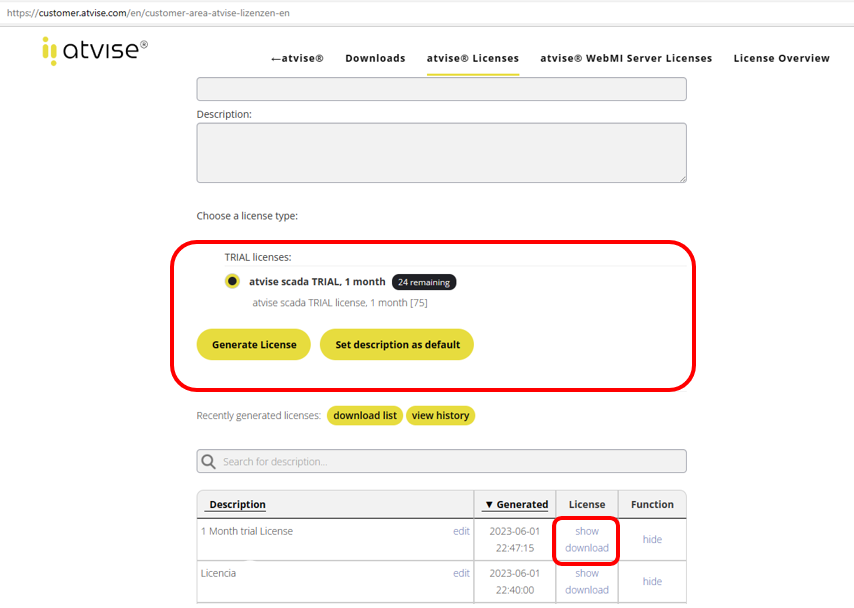Edit the Licencia description
Screen dimensions: 854x608
coord(461,573)
